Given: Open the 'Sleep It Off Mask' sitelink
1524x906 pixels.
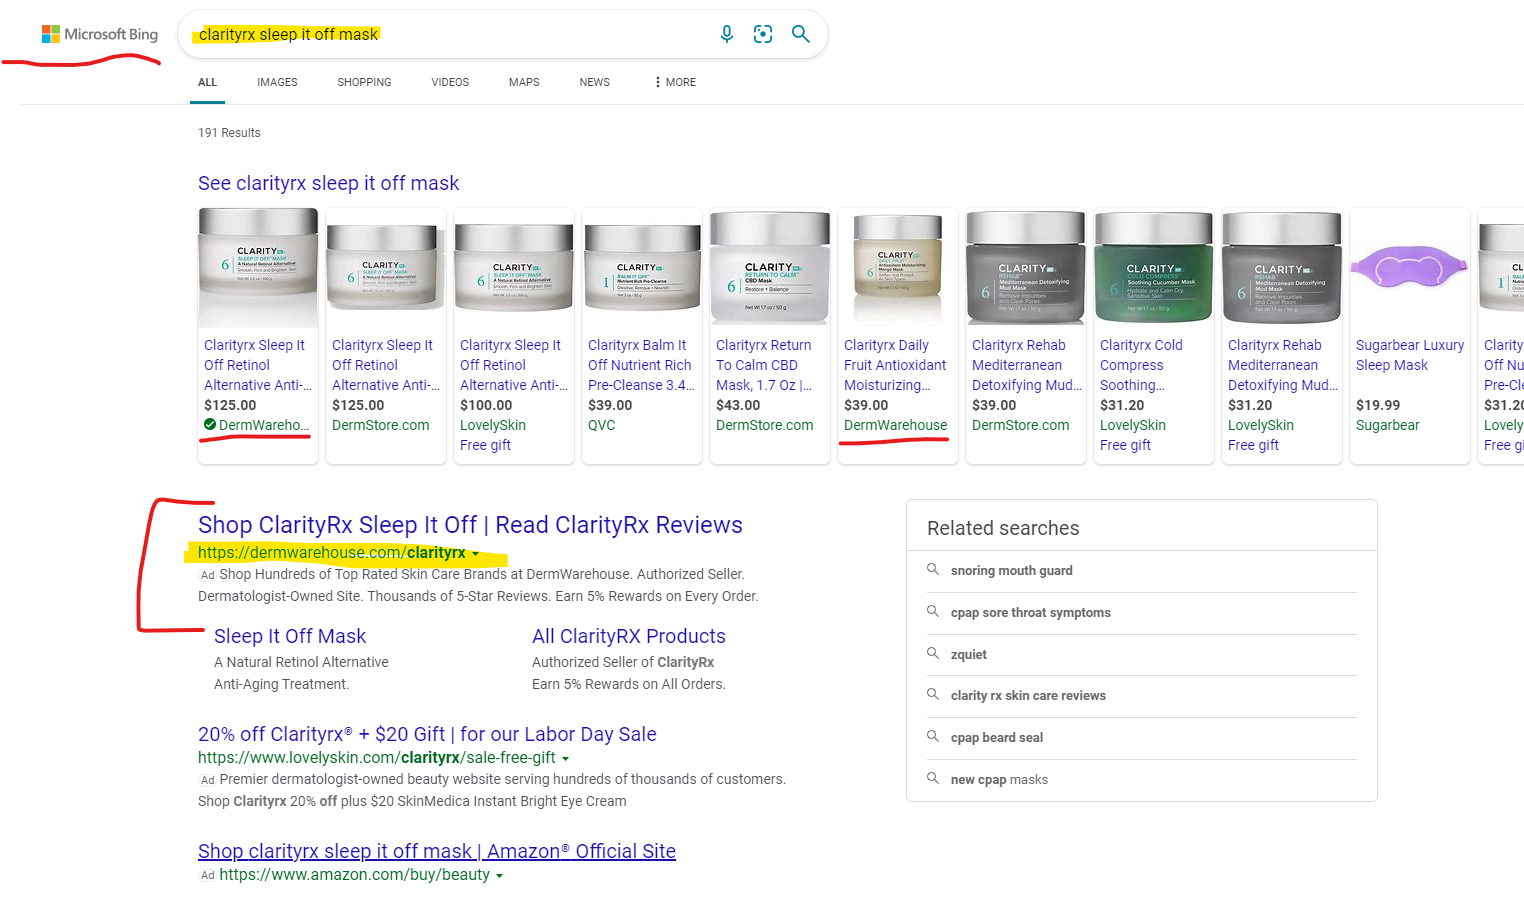Looking at the screenshot, I should pyautogui.click(x=290, y=636).
